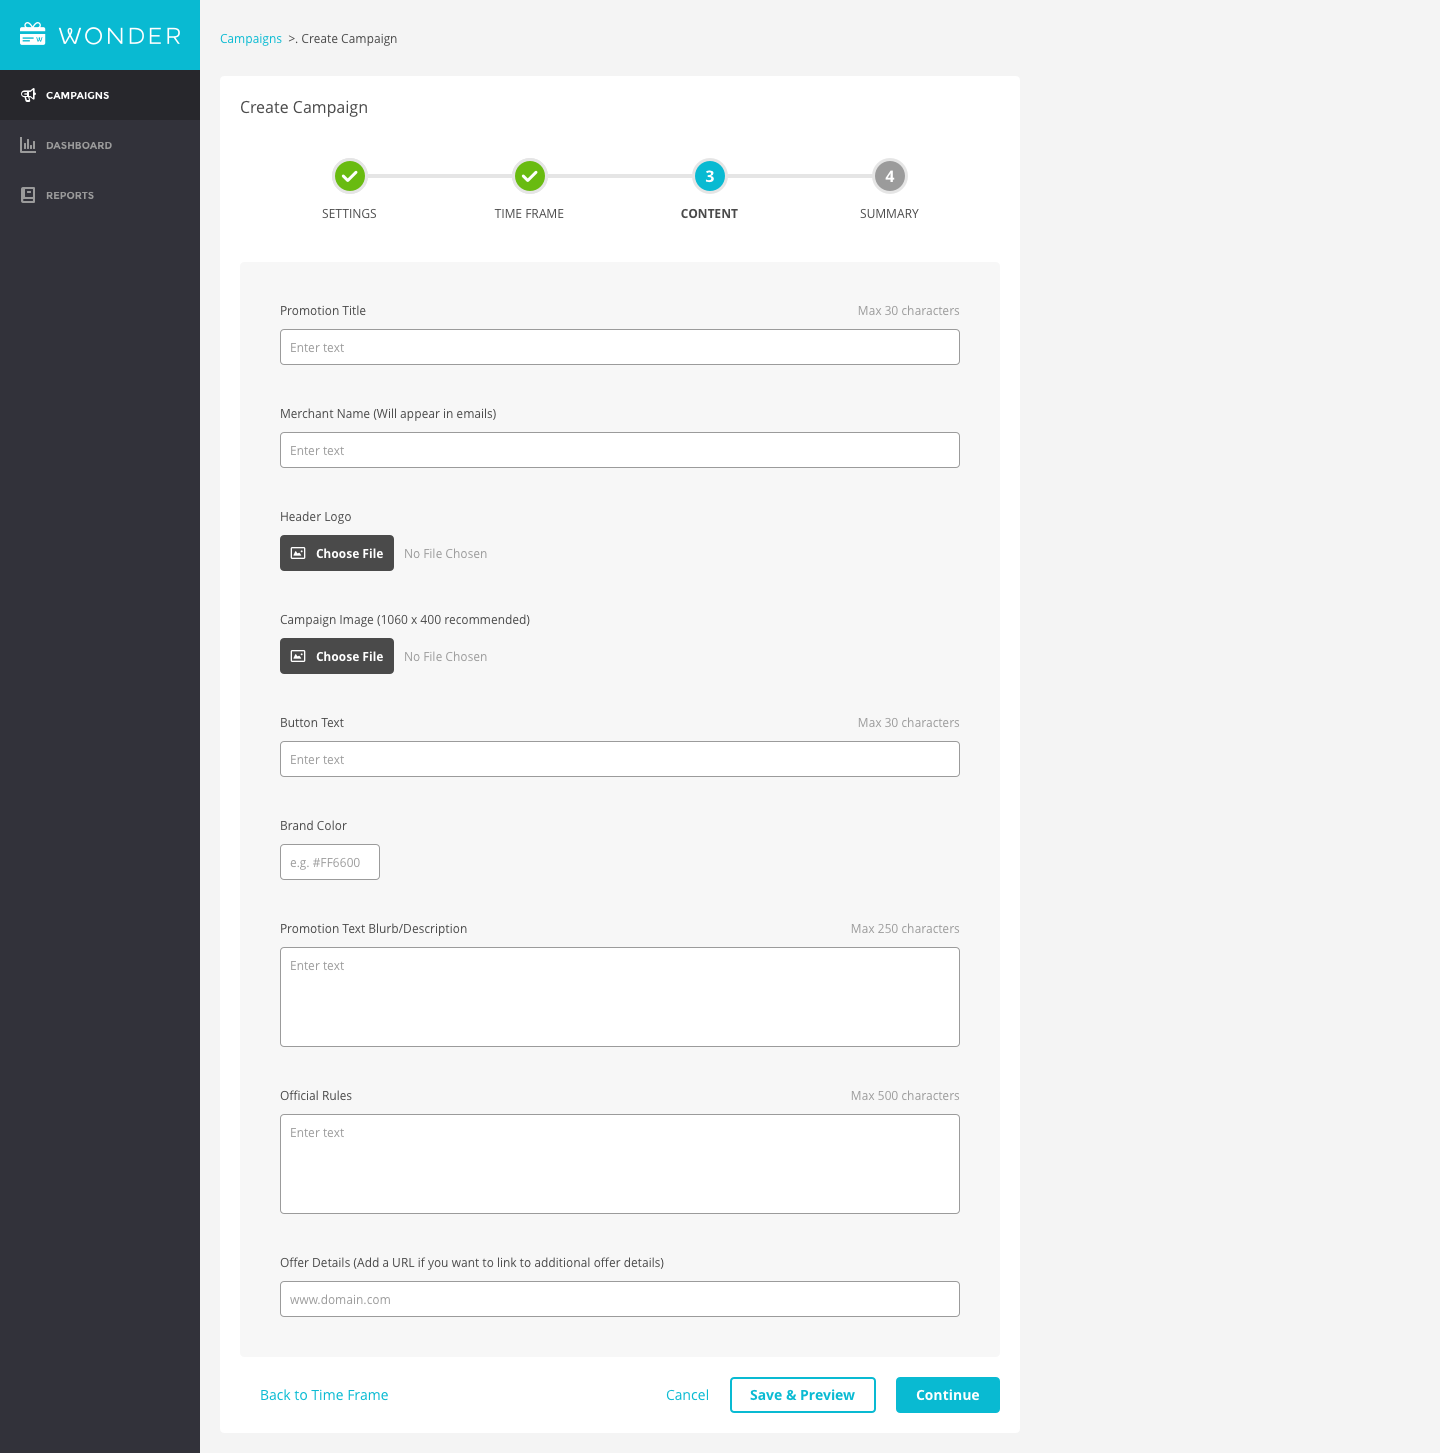The height and width of the screenshot is (1453, 1440).
Task: Choose a file for the Header Logo
Action: point(337,553)
